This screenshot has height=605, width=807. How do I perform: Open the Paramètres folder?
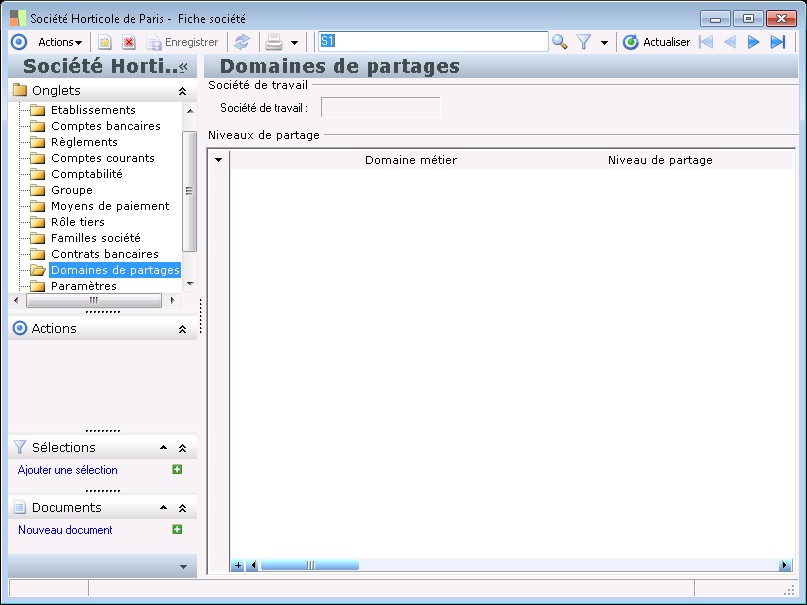(83, 286)
